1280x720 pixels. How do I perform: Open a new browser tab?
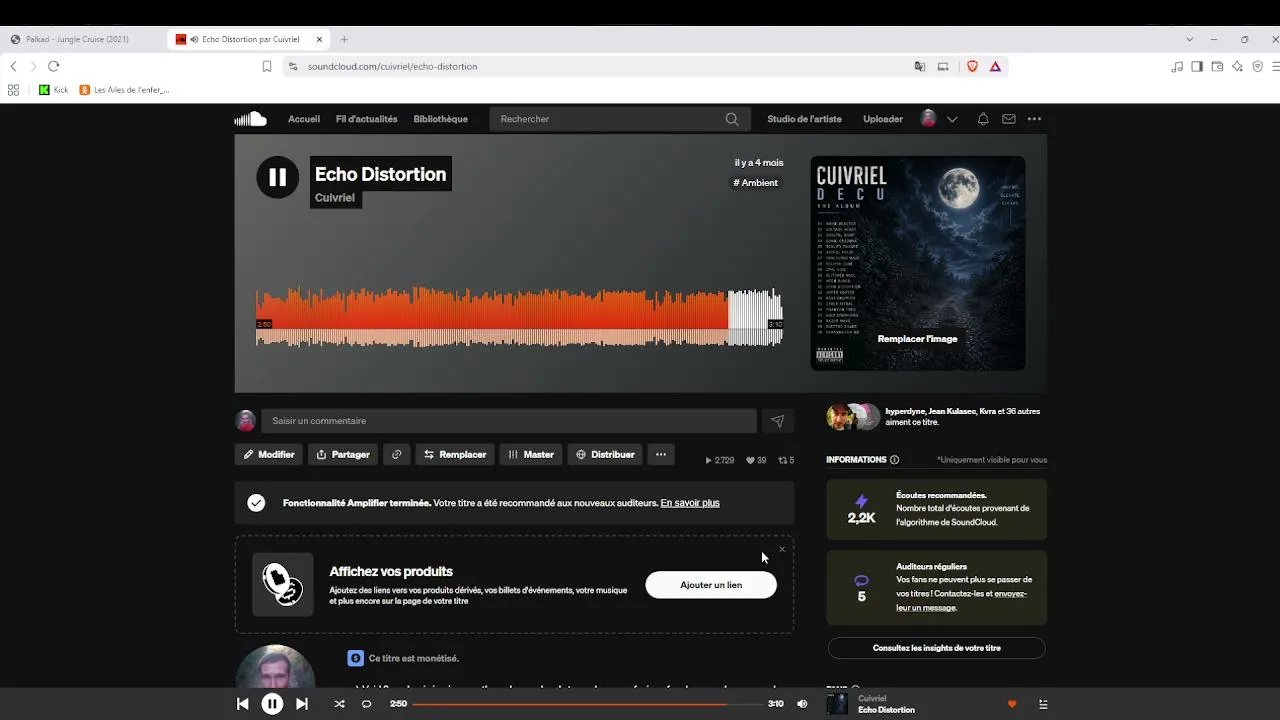(344, 40)
